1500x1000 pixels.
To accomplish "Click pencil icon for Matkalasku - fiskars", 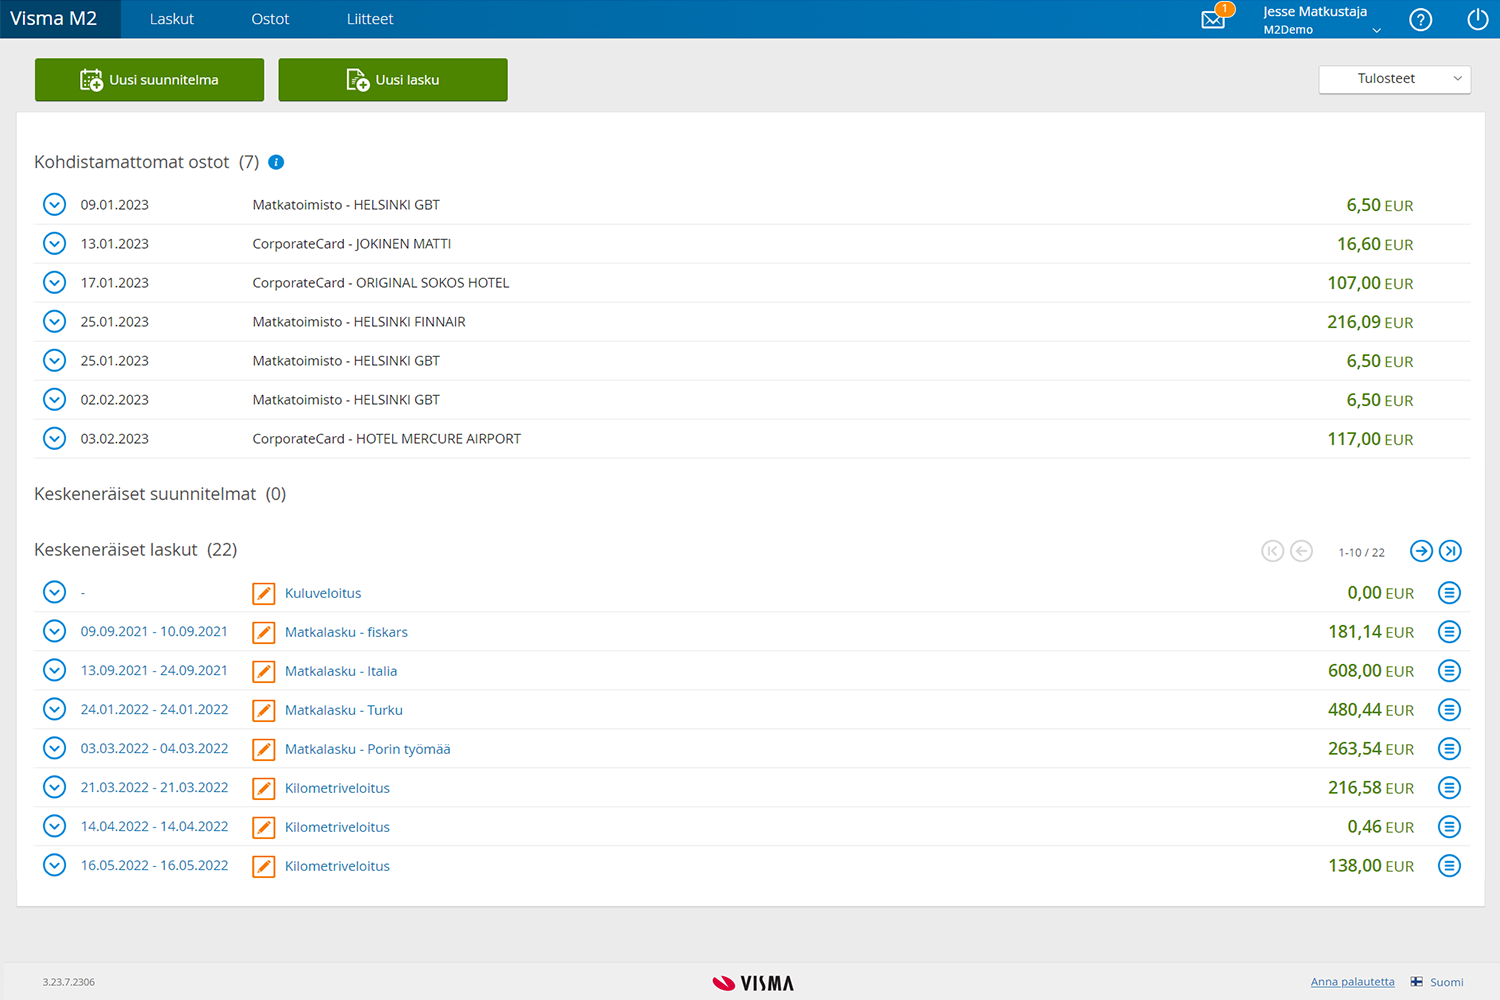I will coord(263,632).
